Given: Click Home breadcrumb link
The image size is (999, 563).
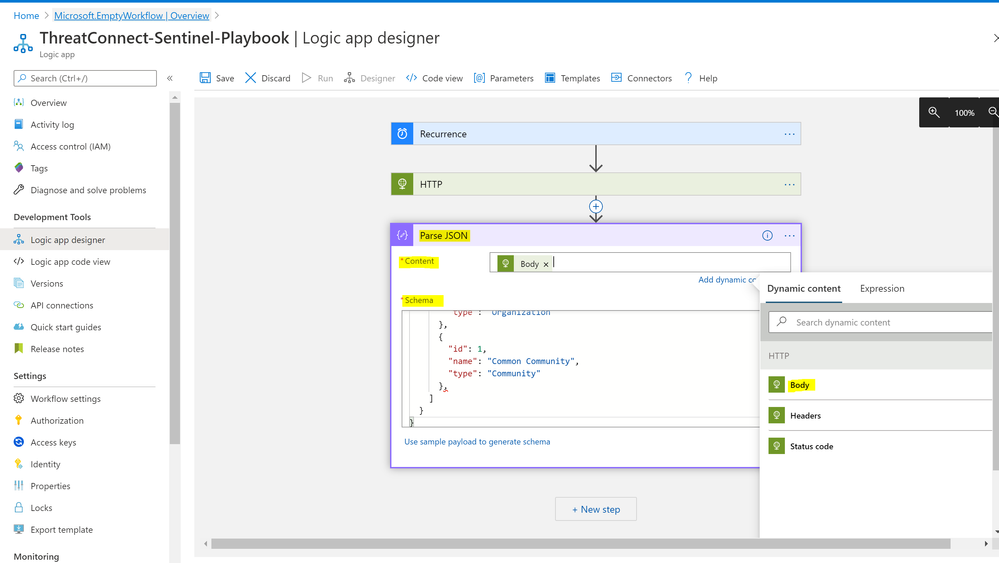Looking at the screenshot, I should pos(26,15).
